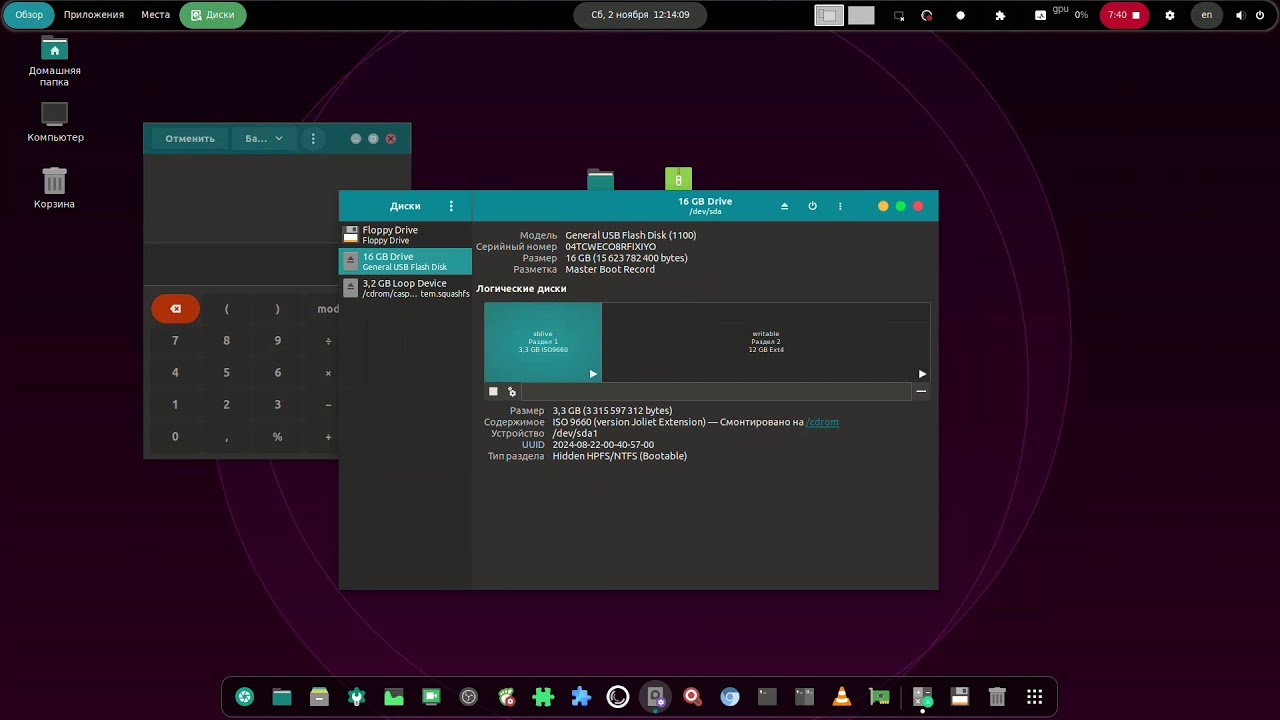Viewport: 1280px width, 720px height.
Task: Click the 'Hidden HPFS/NTFS (Bootable)' partition type
Action: (620, 456)
